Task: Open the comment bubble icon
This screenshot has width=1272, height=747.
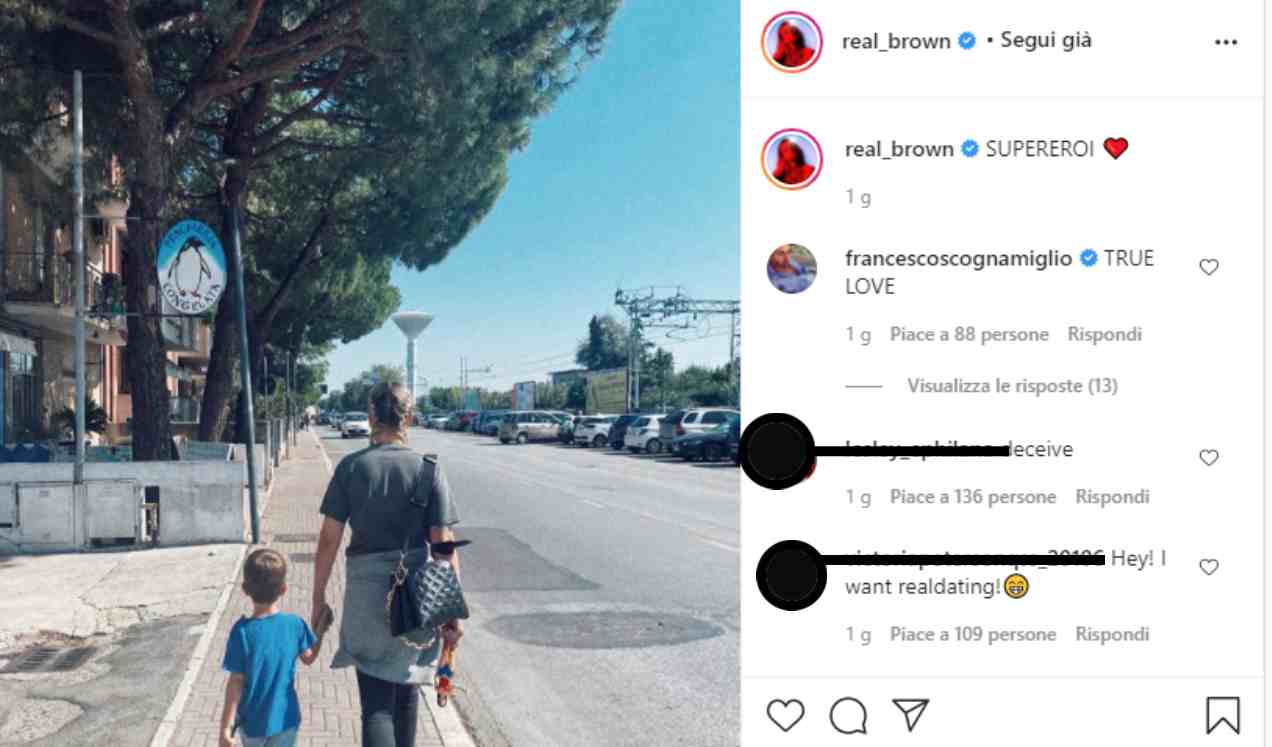Action: point(848,715)
